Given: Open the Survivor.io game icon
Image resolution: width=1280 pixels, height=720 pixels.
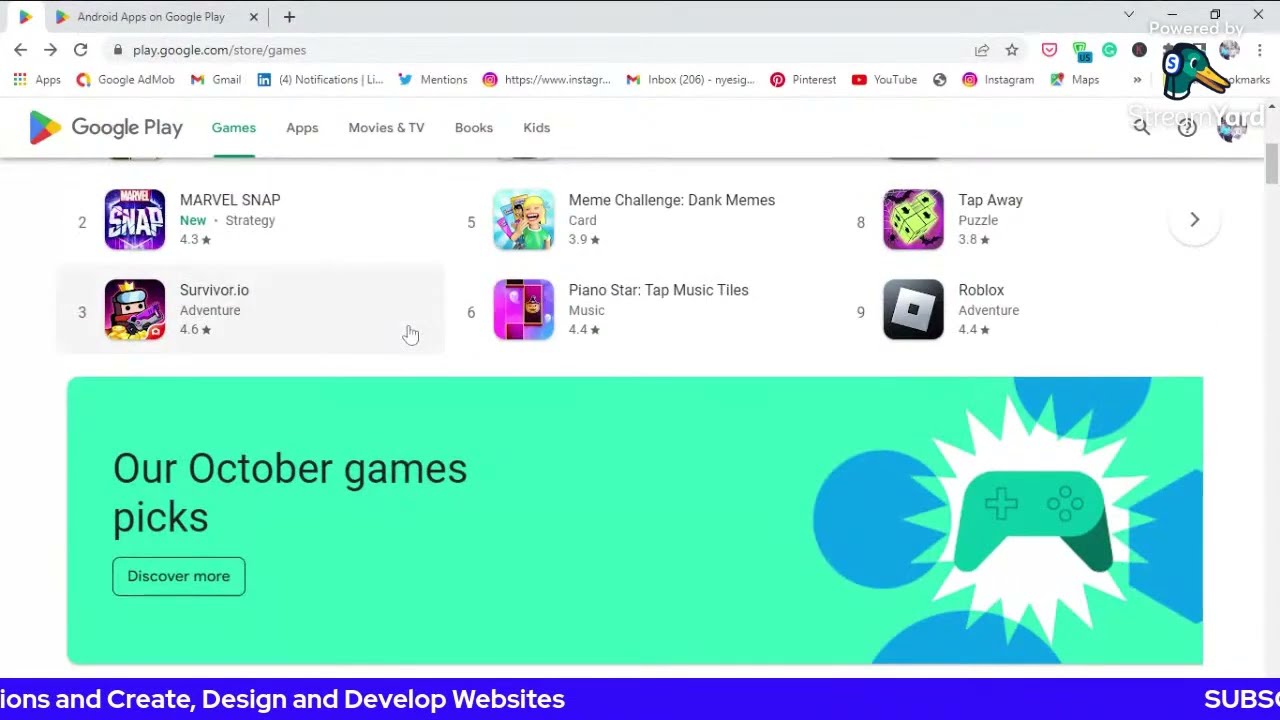Looking at the screenshot, I should coord(135,309).
